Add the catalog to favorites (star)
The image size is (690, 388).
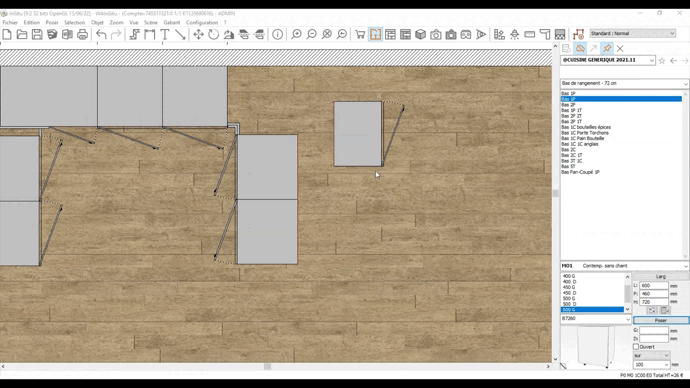[662, 61]
